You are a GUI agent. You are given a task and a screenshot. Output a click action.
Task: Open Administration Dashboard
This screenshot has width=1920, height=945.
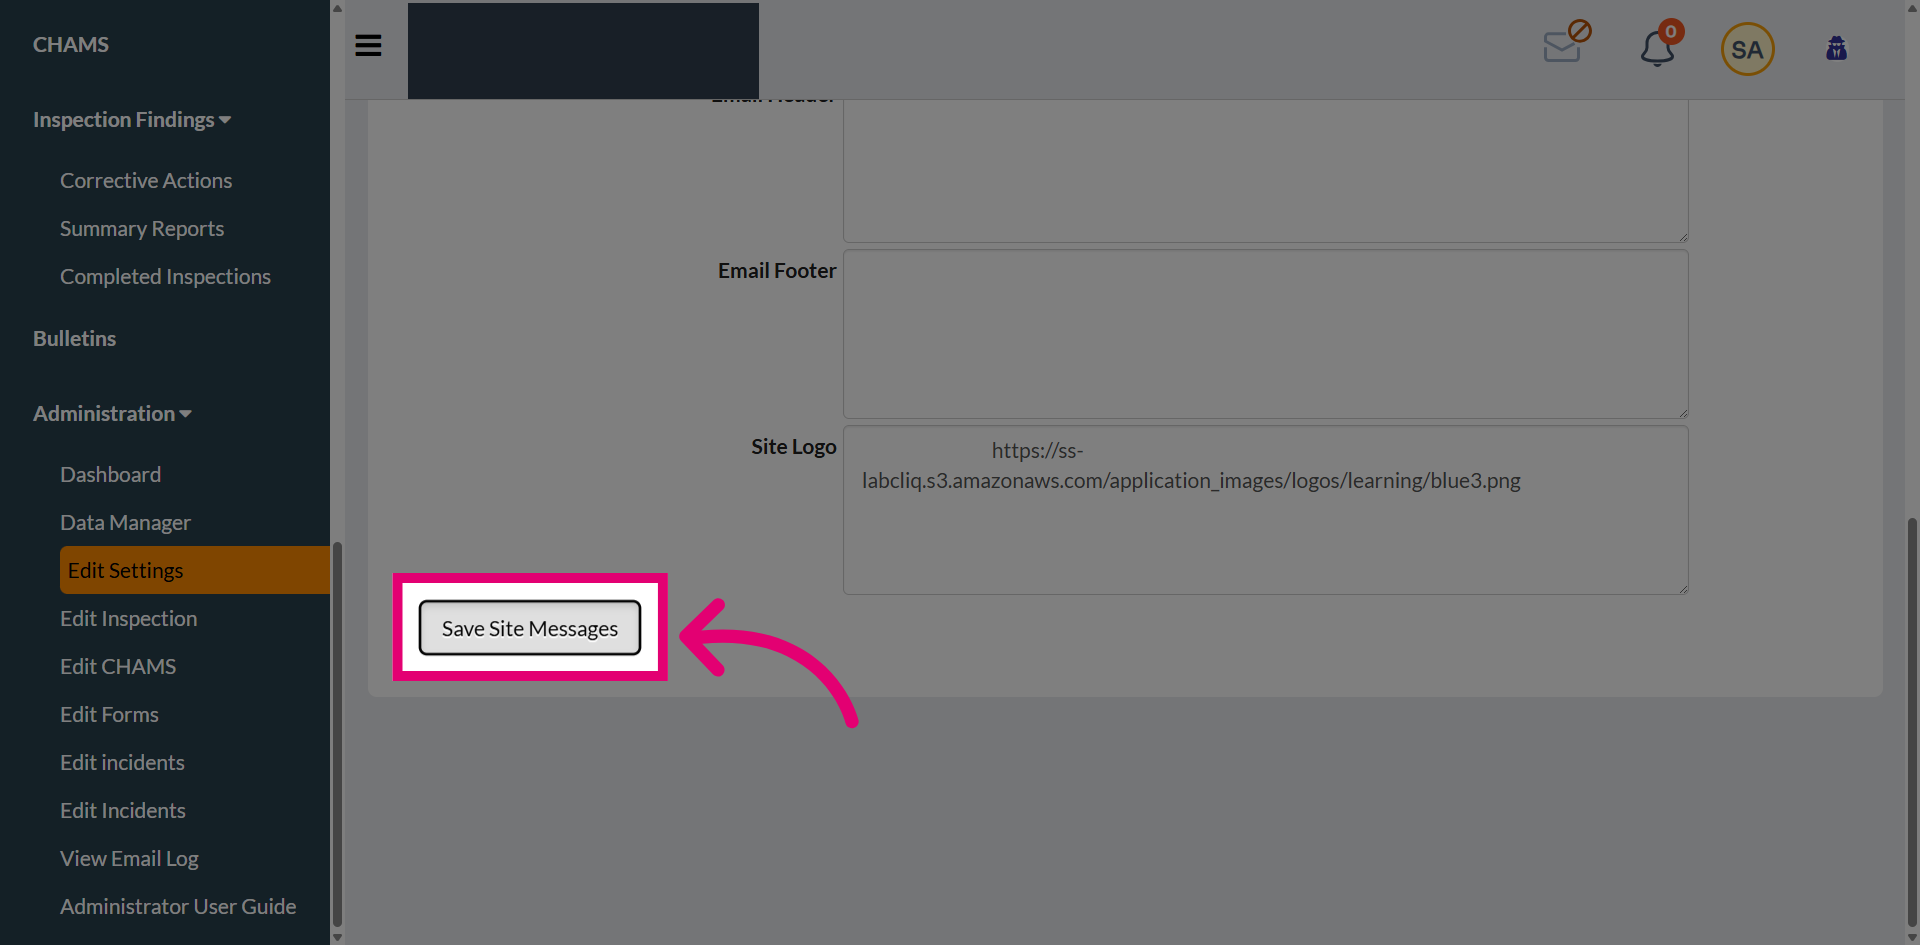pyautogui.click(x=110, y=474)
